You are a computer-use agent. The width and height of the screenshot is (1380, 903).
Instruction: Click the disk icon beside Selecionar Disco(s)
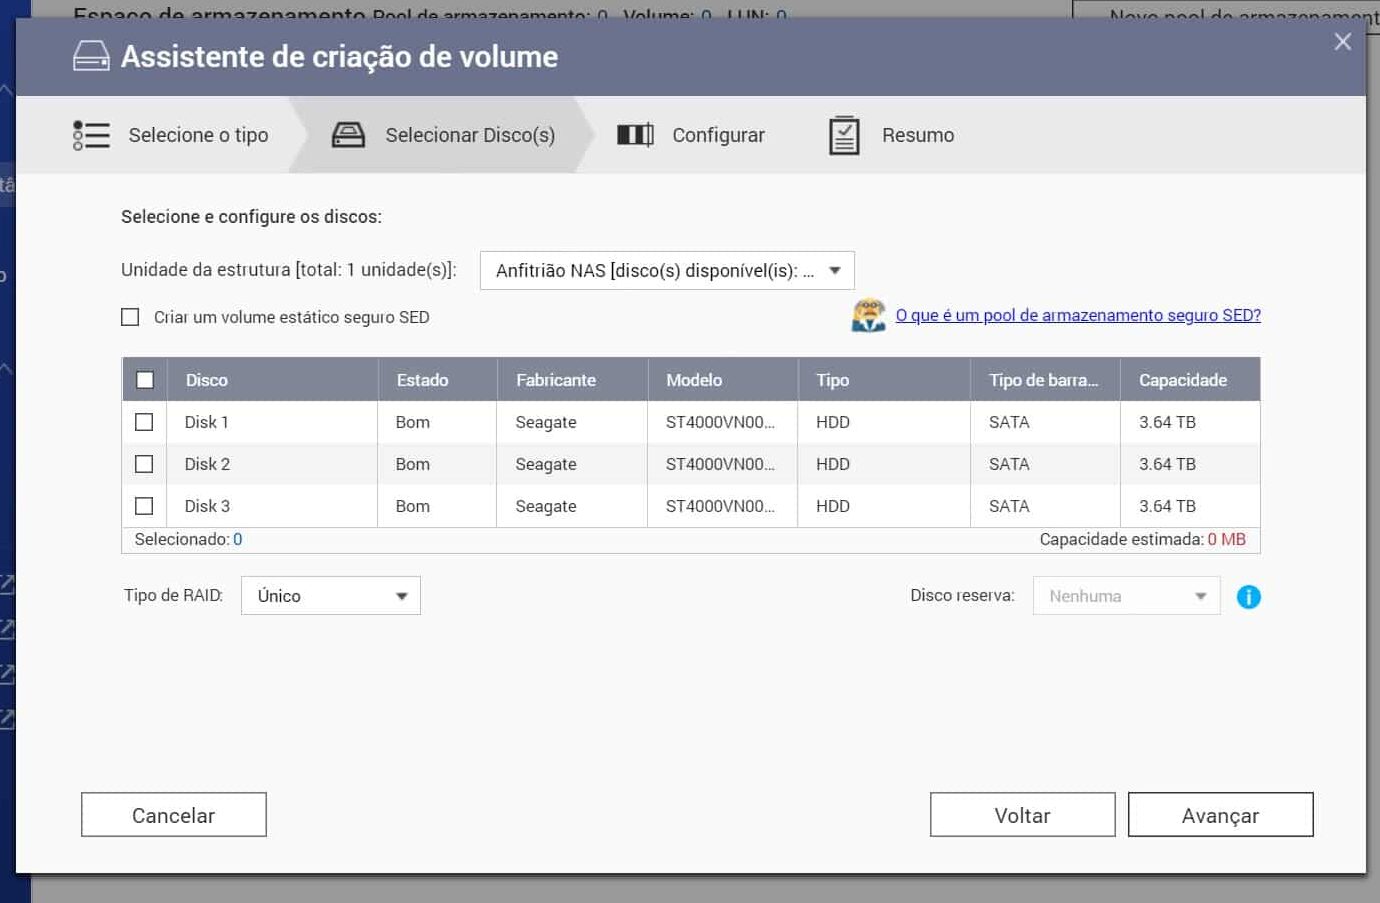point(348,135)
